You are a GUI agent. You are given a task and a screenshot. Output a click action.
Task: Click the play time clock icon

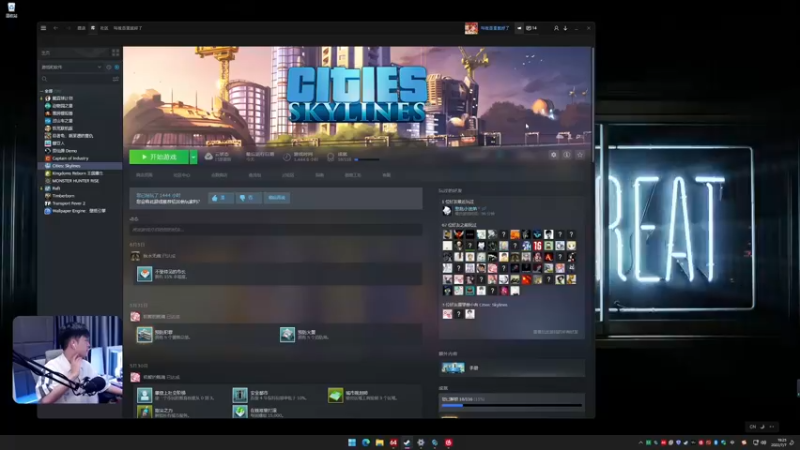287,157
